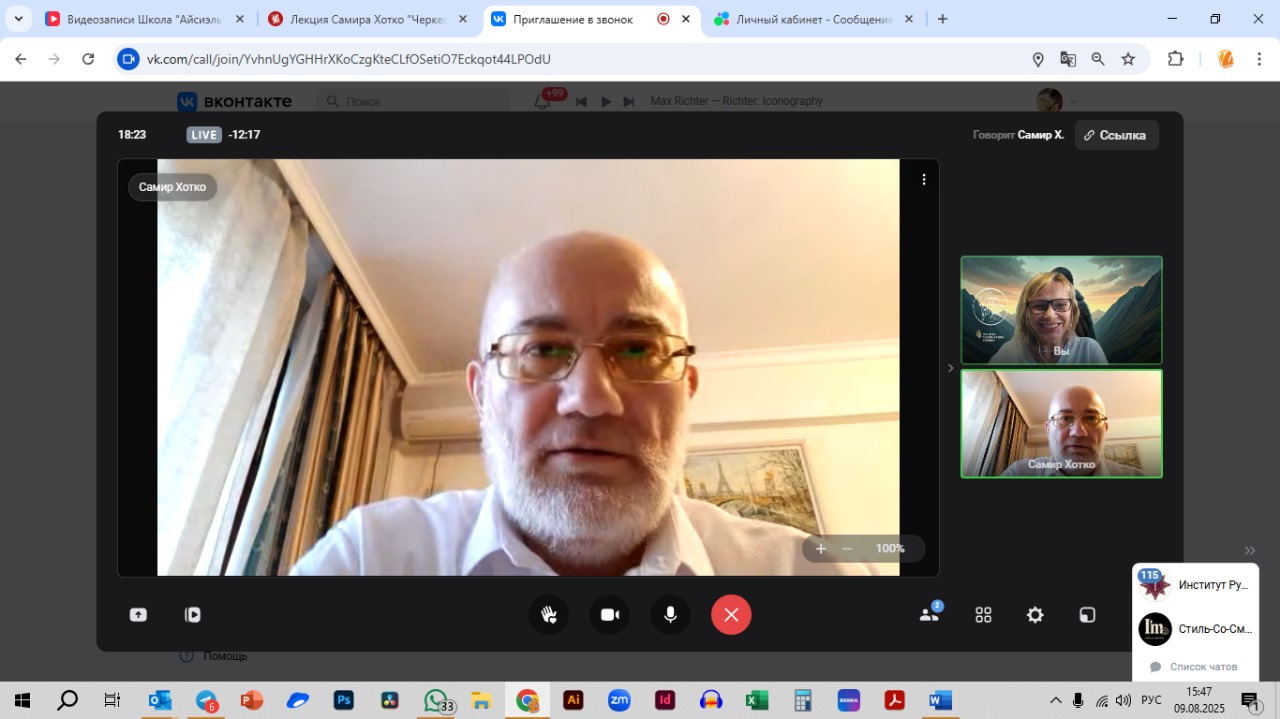The height and width of the screenshot is (719, 1280).
Task: Click the Ссылка invite link button
Action: 1116,135
